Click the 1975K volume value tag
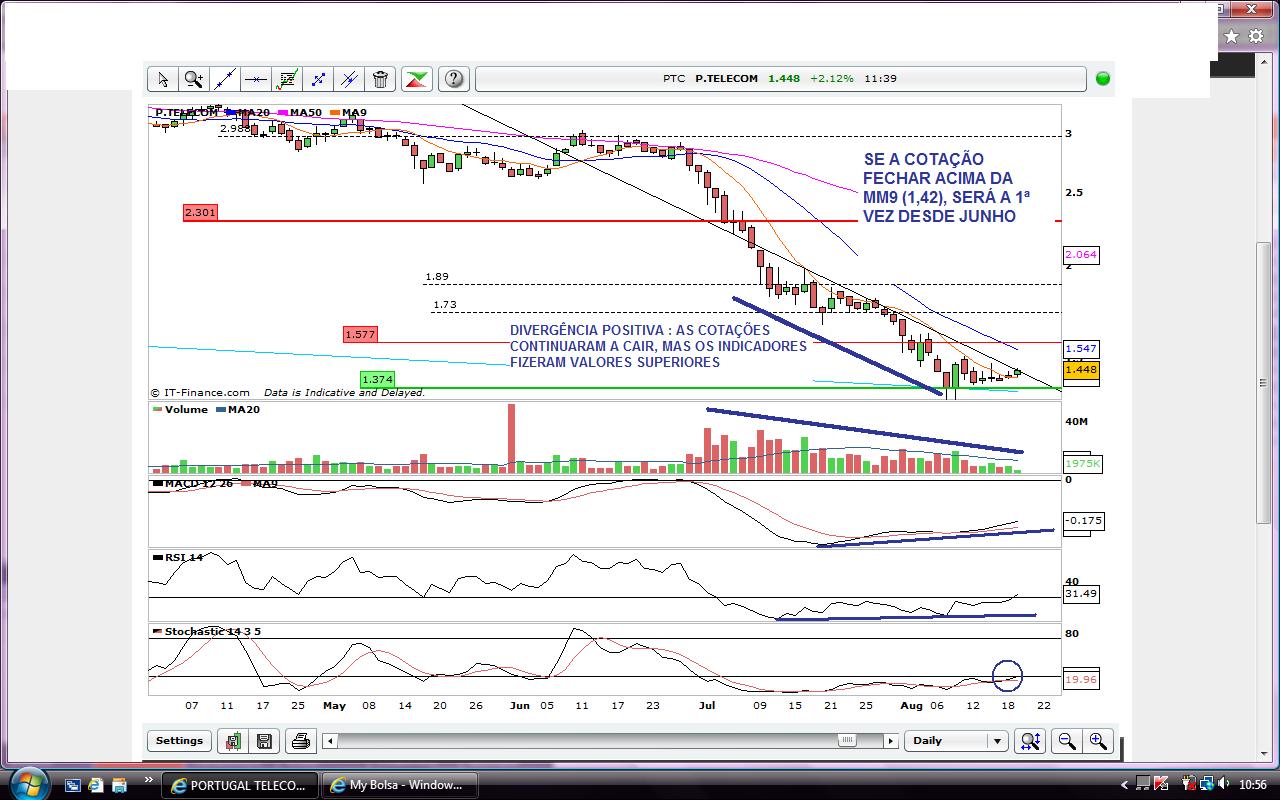This screenshot has height=800, width=1280. (1083, 464)
